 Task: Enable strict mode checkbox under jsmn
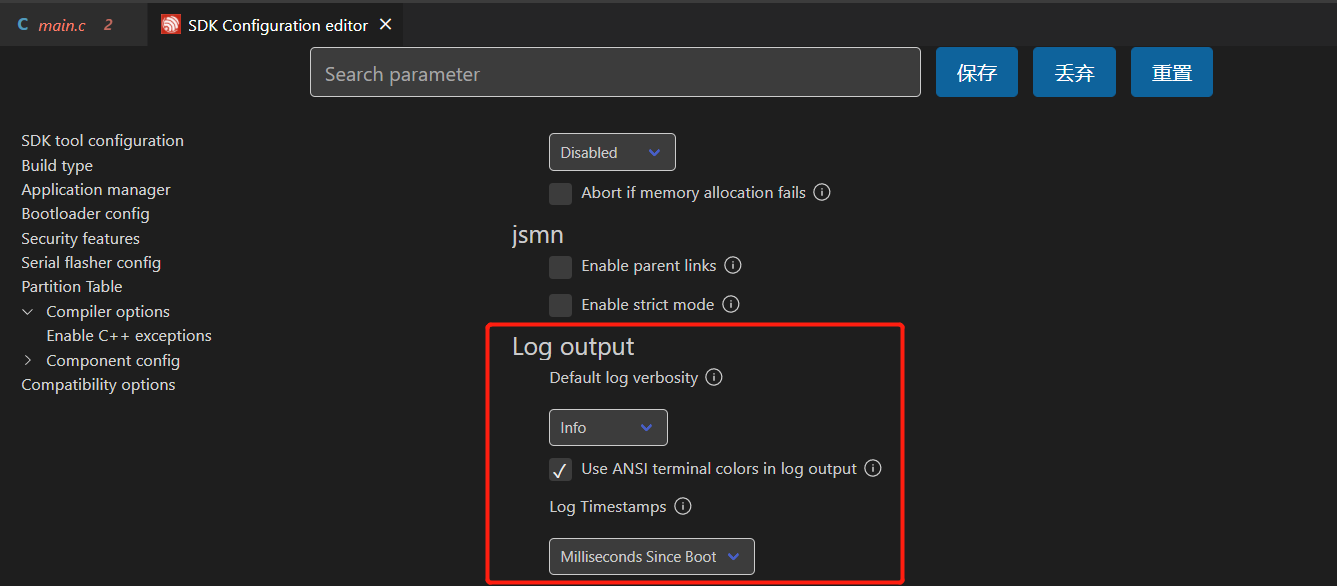point(561,305)
